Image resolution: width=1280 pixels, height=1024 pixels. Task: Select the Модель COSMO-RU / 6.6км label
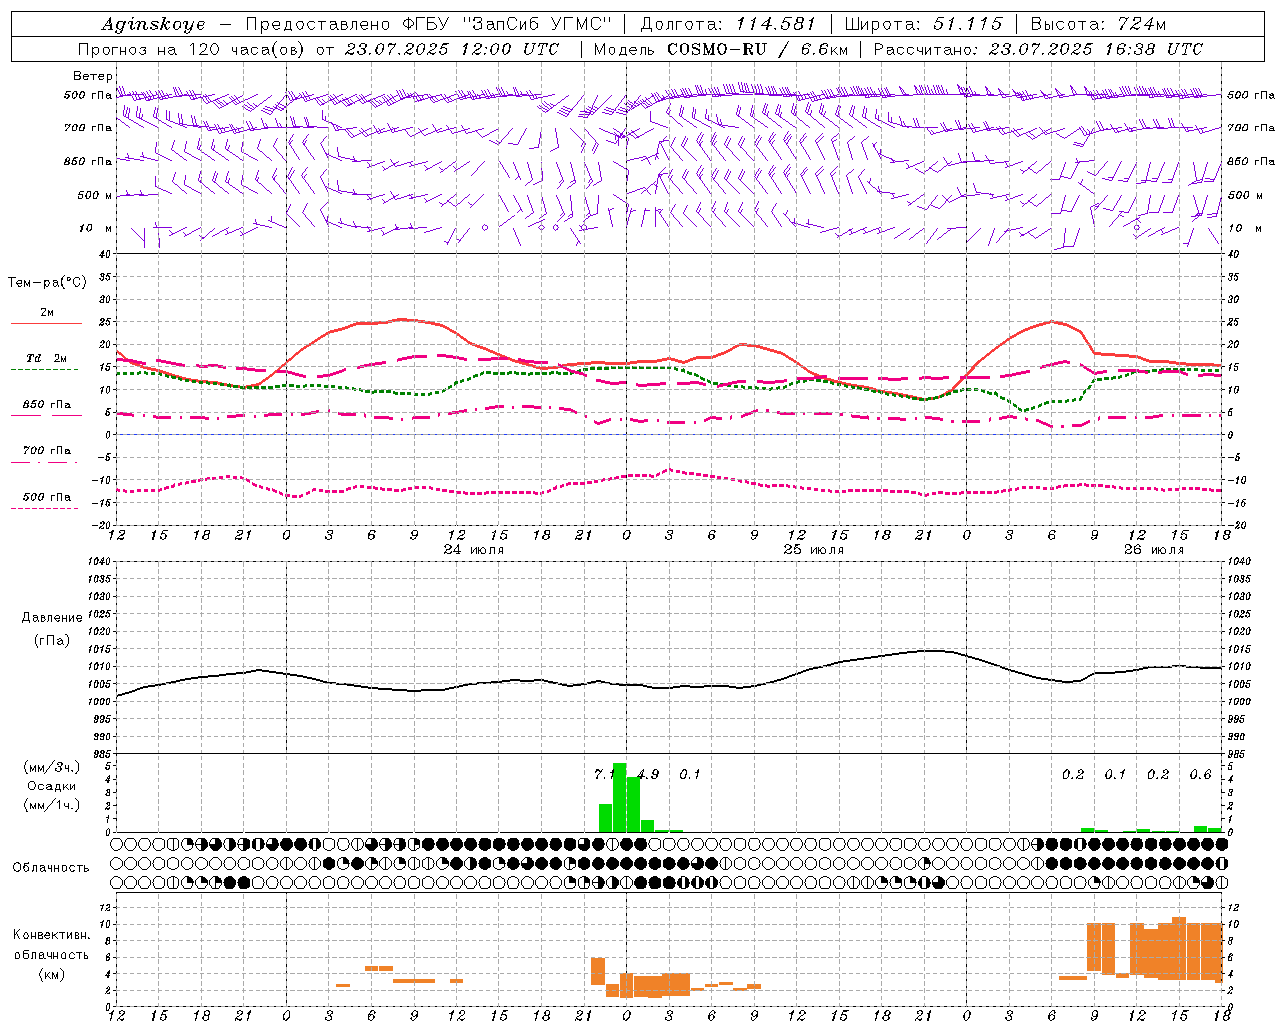tap(720, 49)
